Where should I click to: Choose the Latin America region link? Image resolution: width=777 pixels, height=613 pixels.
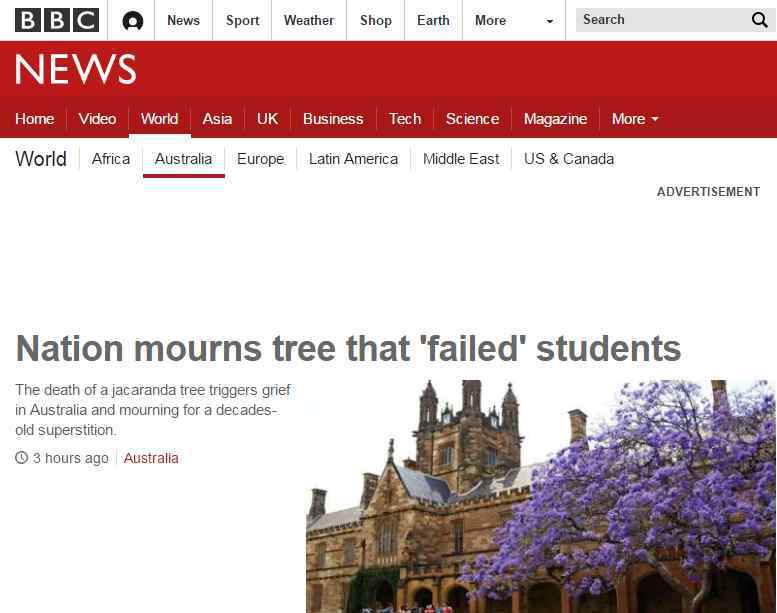(353, 159)
